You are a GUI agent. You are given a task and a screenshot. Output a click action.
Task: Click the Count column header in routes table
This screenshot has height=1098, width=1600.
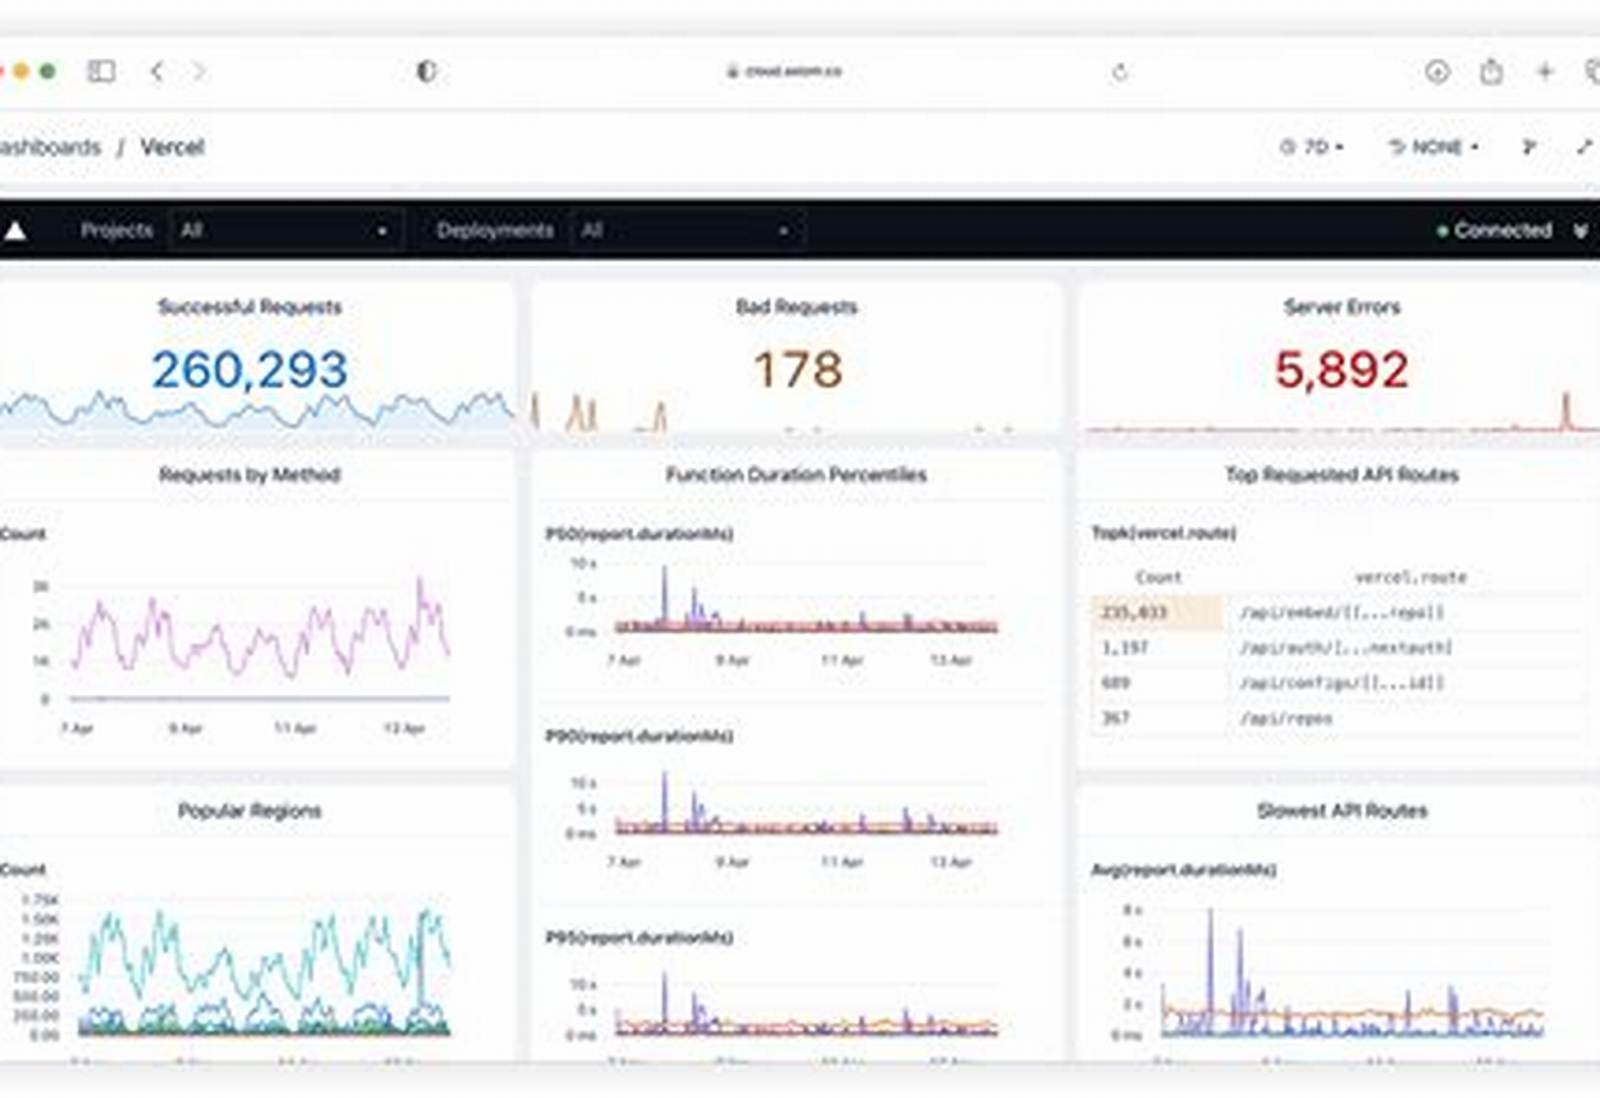[1158, 577]
